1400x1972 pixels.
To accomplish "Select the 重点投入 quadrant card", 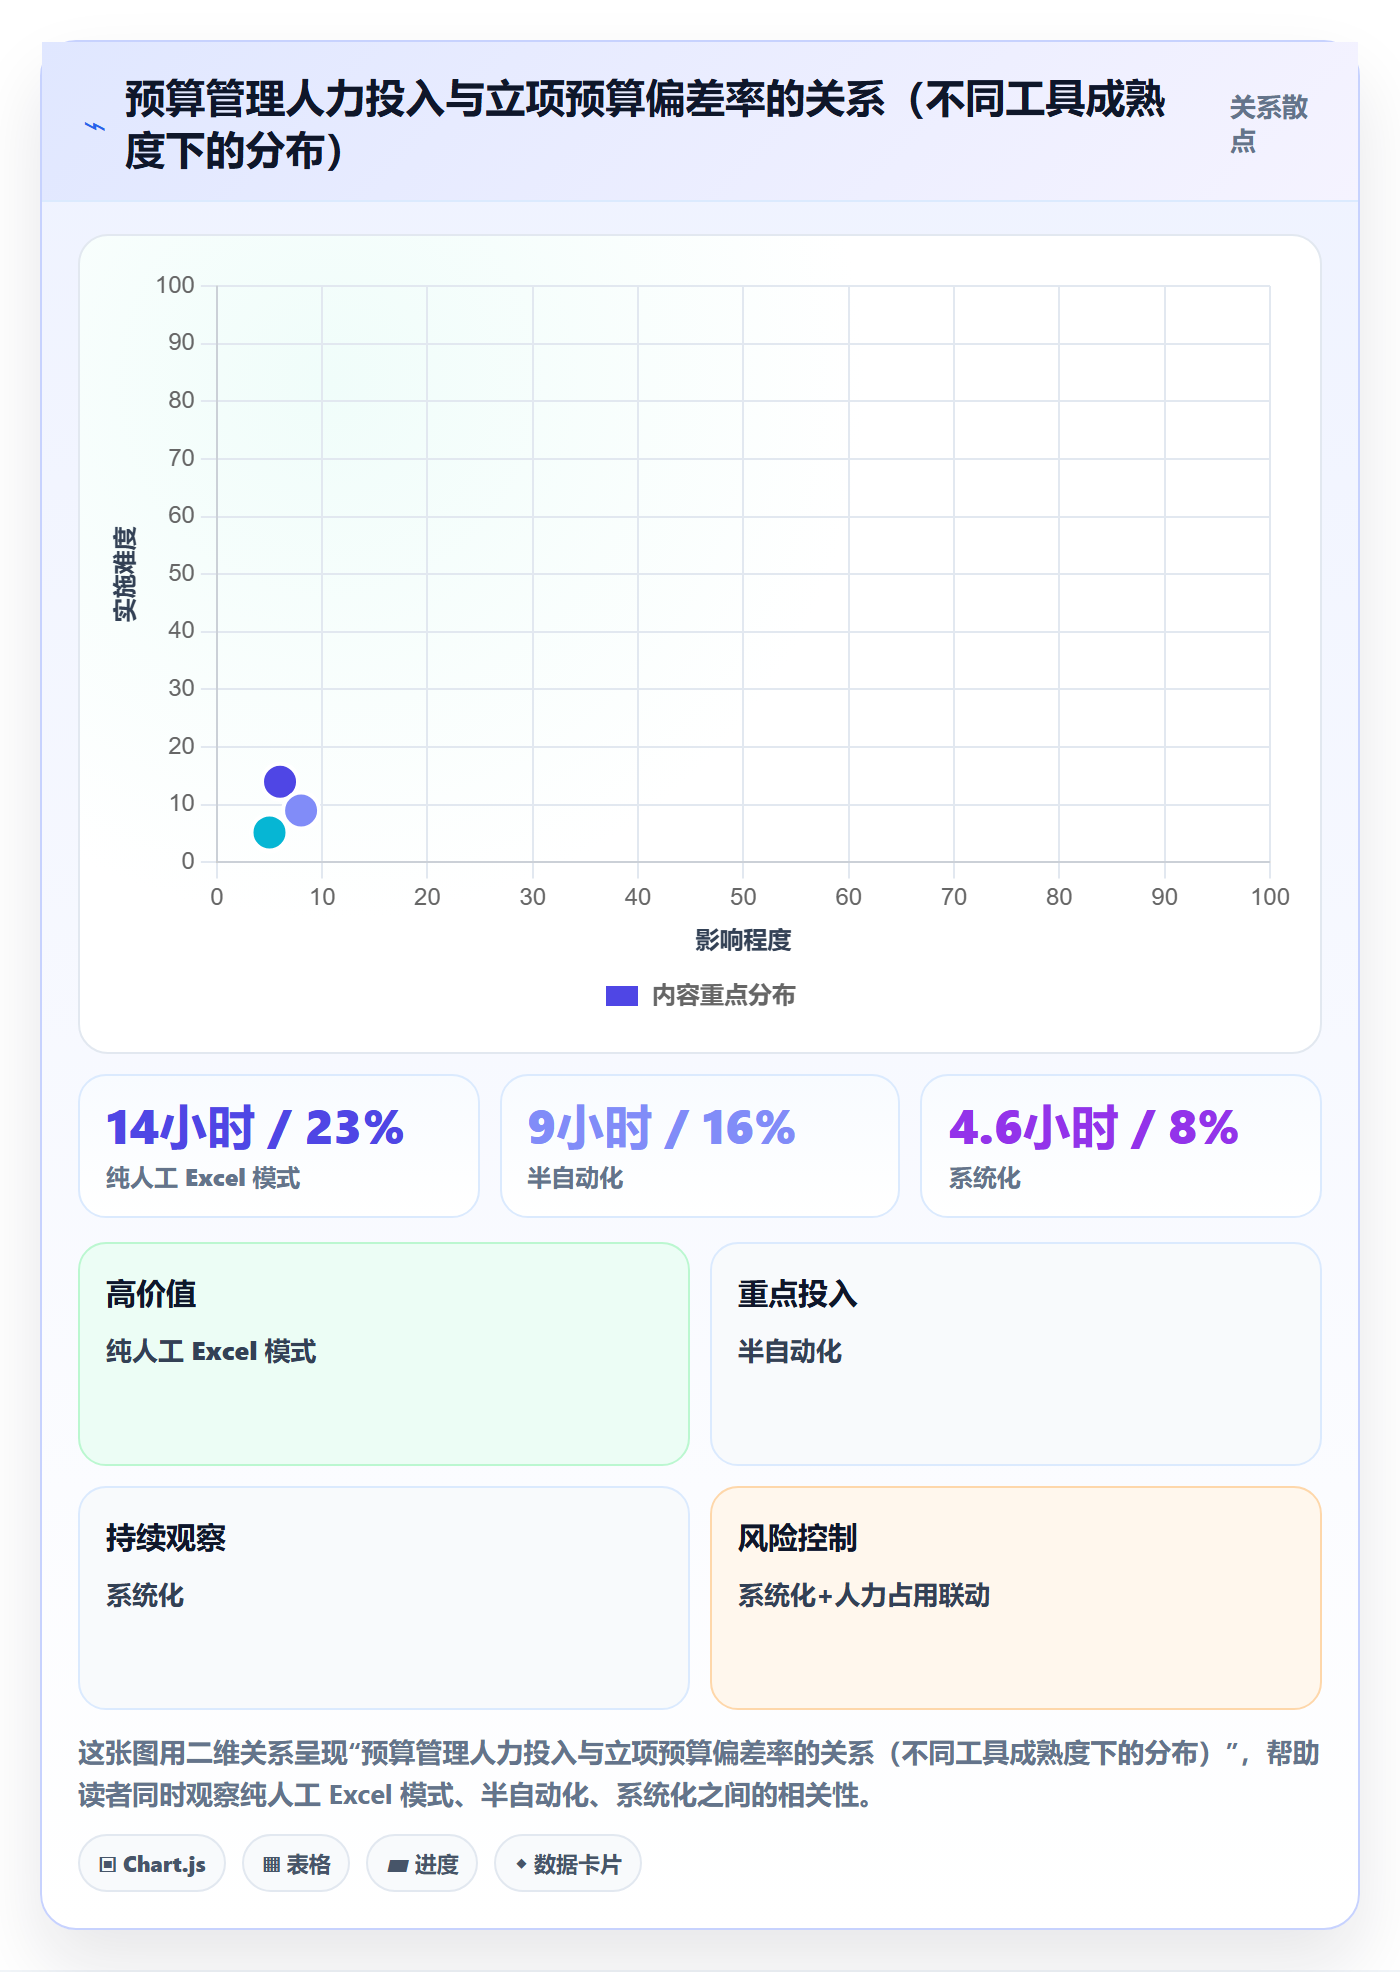I will pyautogui.click(x=1016, y=1354).
